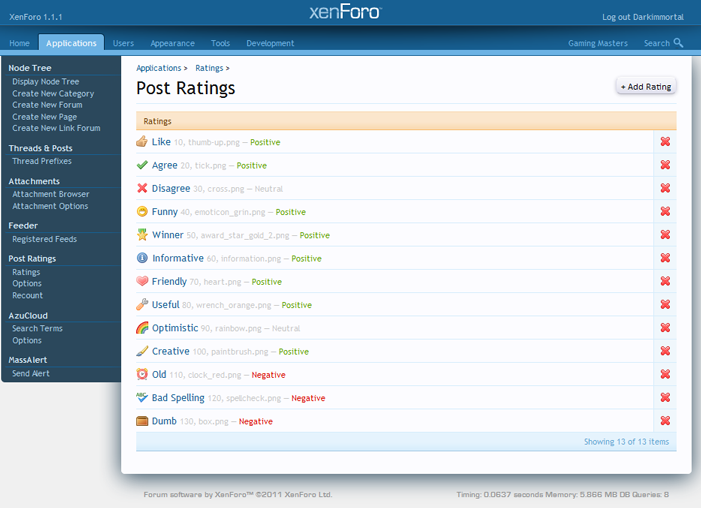The height and width of the screenshot is (508, 701).
Task: Open Display Node Tree
Action: pyautogui.click(x=46, y=81)
